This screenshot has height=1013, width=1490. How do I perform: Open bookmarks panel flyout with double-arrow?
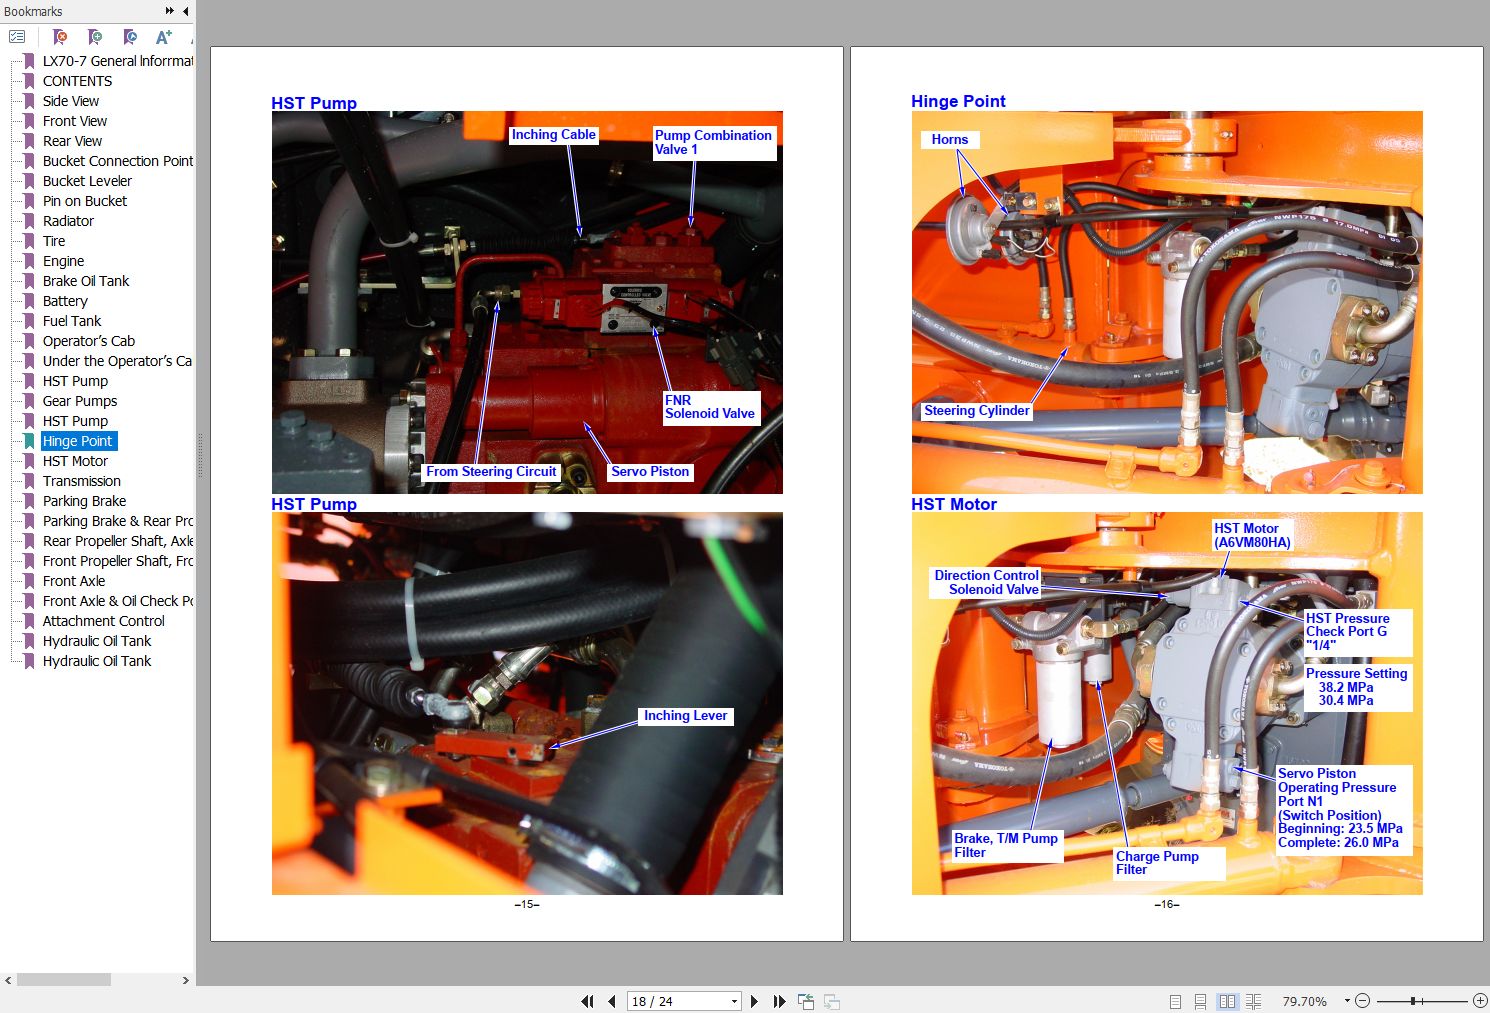coord(167,11)
